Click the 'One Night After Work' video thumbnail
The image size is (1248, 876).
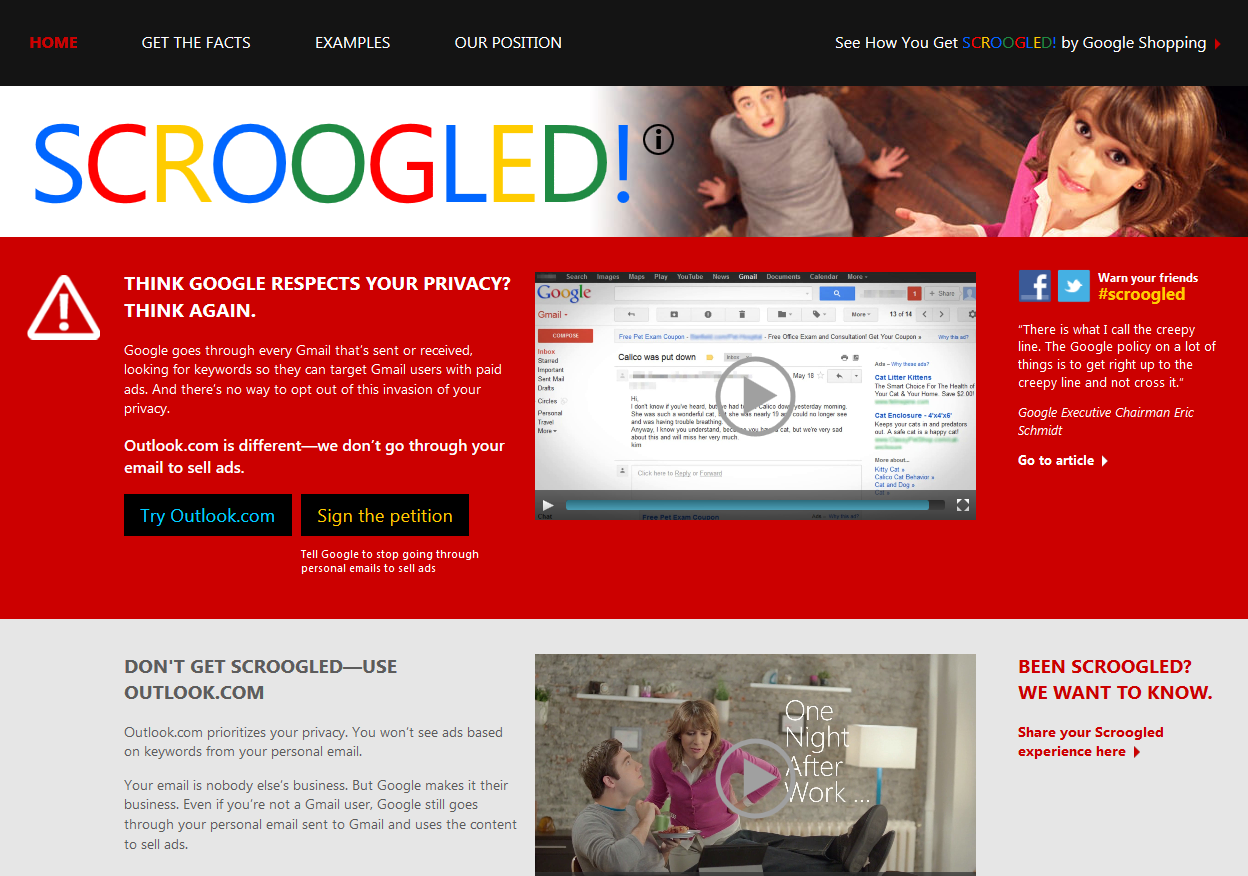click(755, 777)
